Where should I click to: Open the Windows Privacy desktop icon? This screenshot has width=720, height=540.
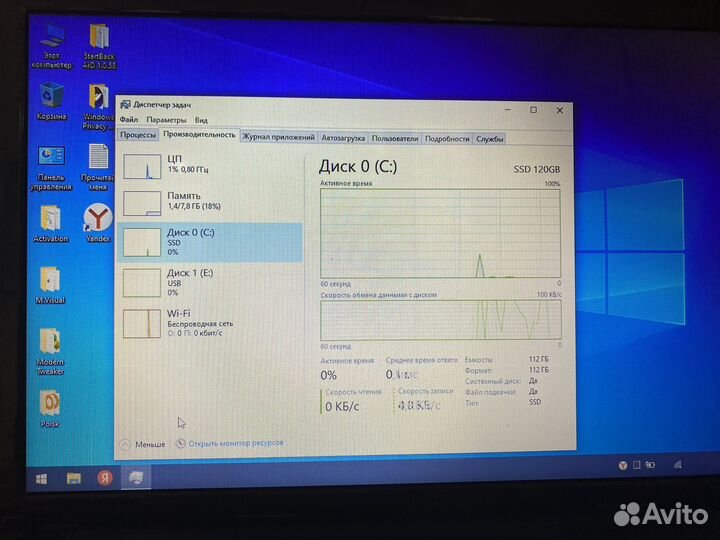(98, 107)
